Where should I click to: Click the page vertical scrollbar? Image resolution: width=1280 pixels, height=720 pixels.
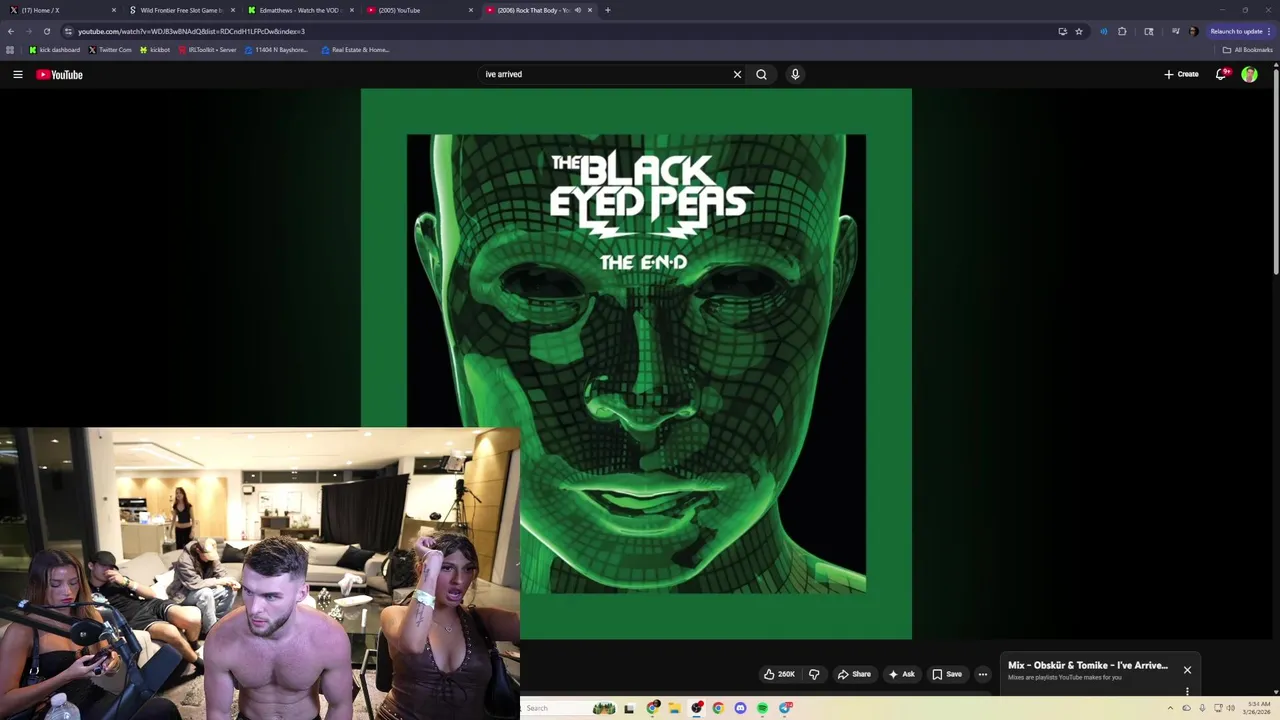[1275, 170]
